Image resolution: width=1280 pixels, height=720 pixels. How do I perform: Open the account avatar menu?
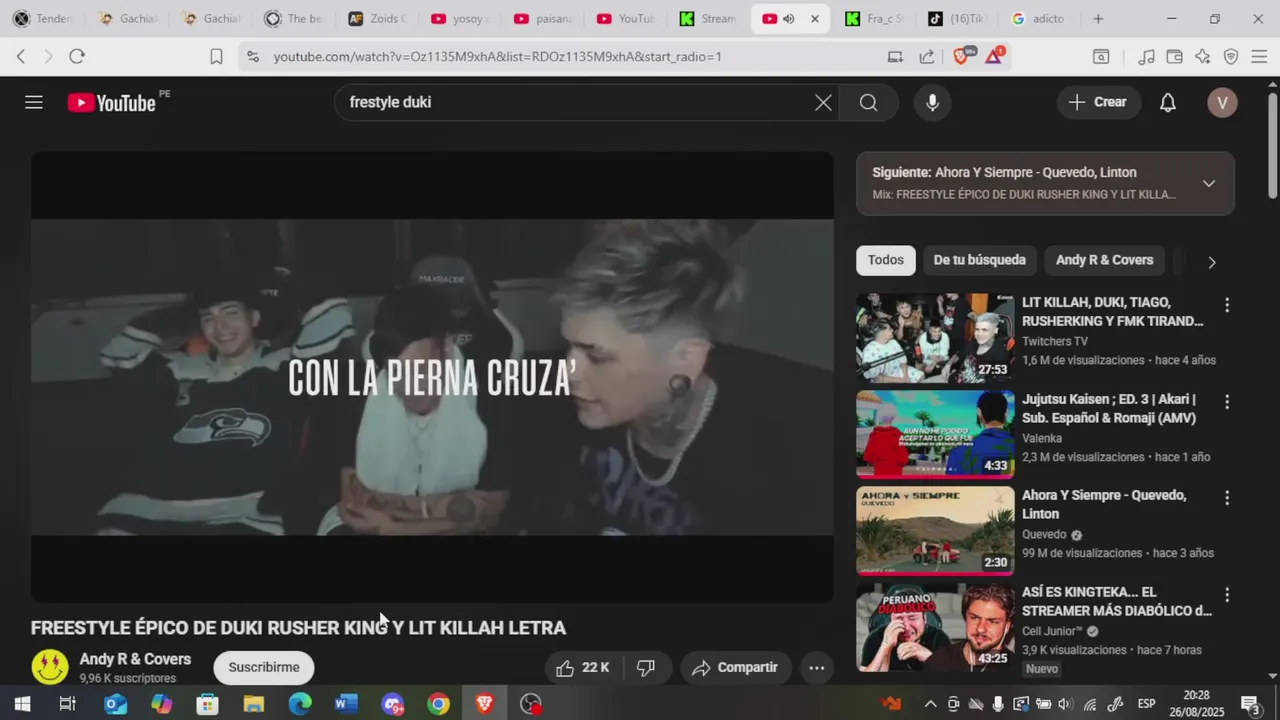(1222, 102)
